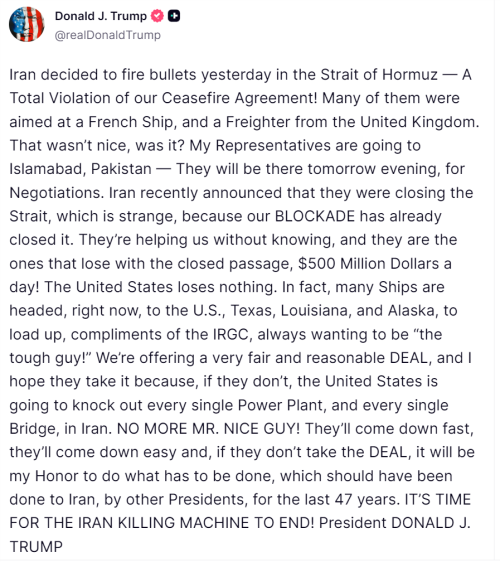Click the "$500 Million Dollars" text
Image resolution: width=500 pixels, height=562 pixels.
(x=368, y=264)
